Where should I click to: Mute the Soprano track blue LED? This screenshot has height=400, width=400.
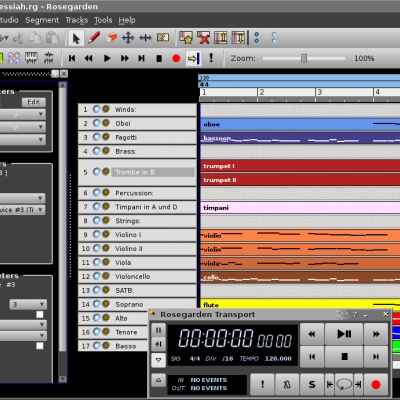[97, 304]
